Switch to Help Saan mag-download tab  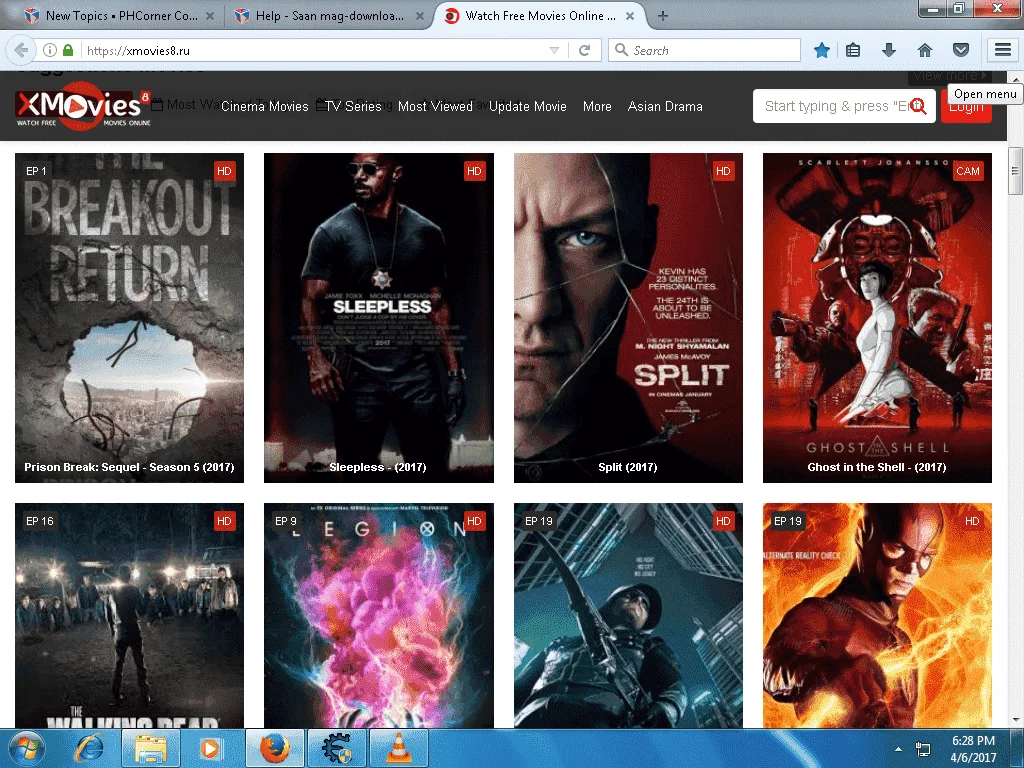click(x=328, y=16)
